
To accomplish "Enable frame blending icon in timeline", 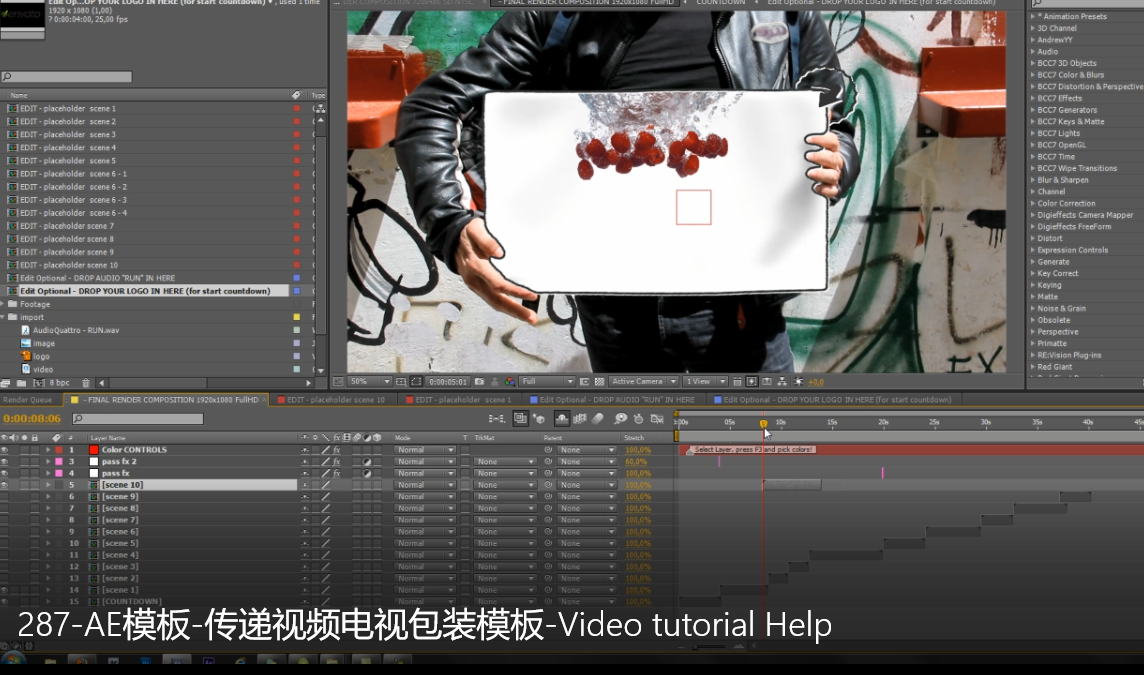I will point(579,419).
